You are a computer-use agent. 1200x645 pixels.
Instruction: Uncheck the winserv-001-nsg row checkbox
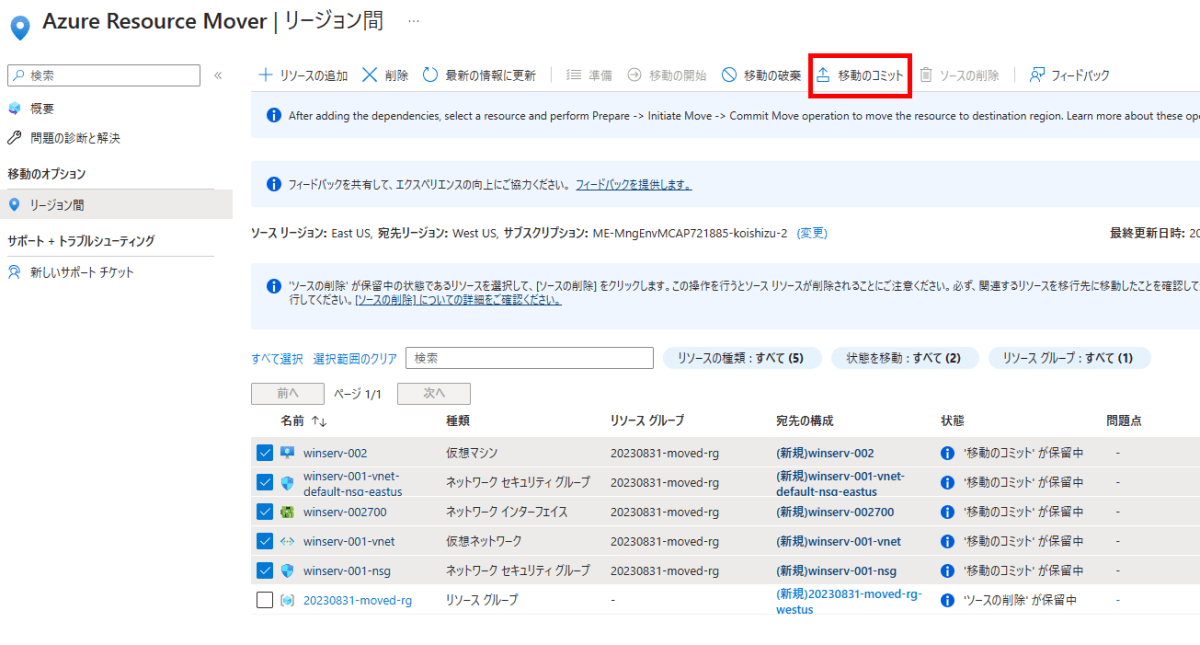pyautogui.click(x=265, y=571)
